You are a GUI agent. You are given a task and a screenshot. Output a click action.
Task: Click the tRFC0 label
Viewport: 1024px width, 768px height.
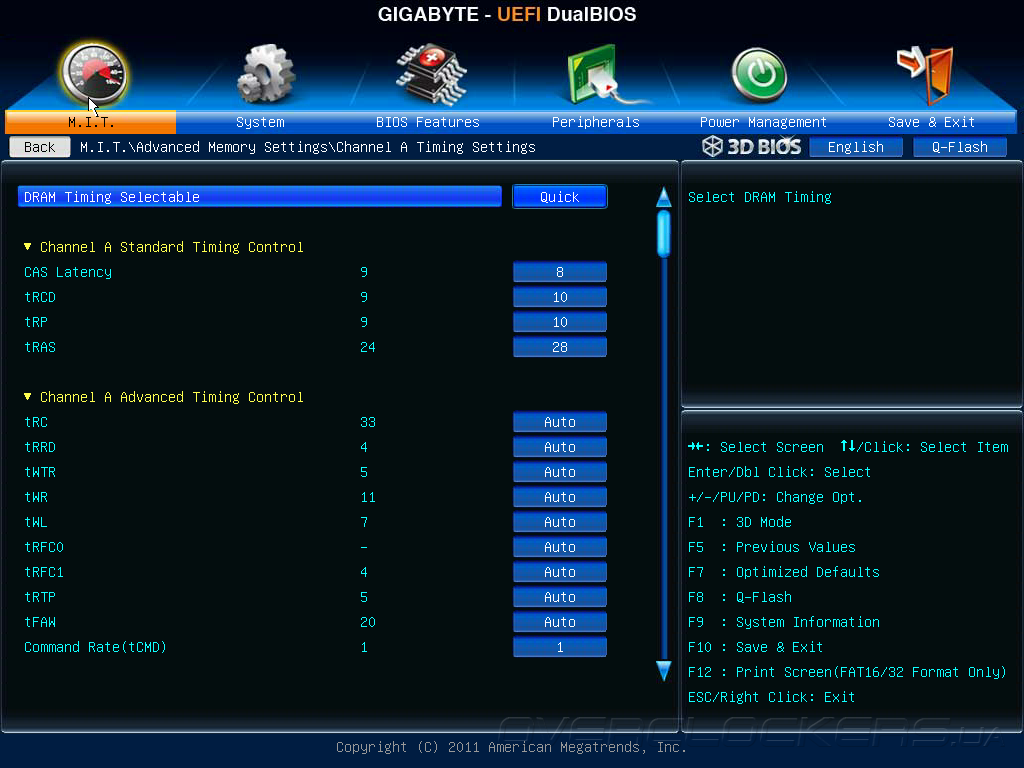[44, 547]
